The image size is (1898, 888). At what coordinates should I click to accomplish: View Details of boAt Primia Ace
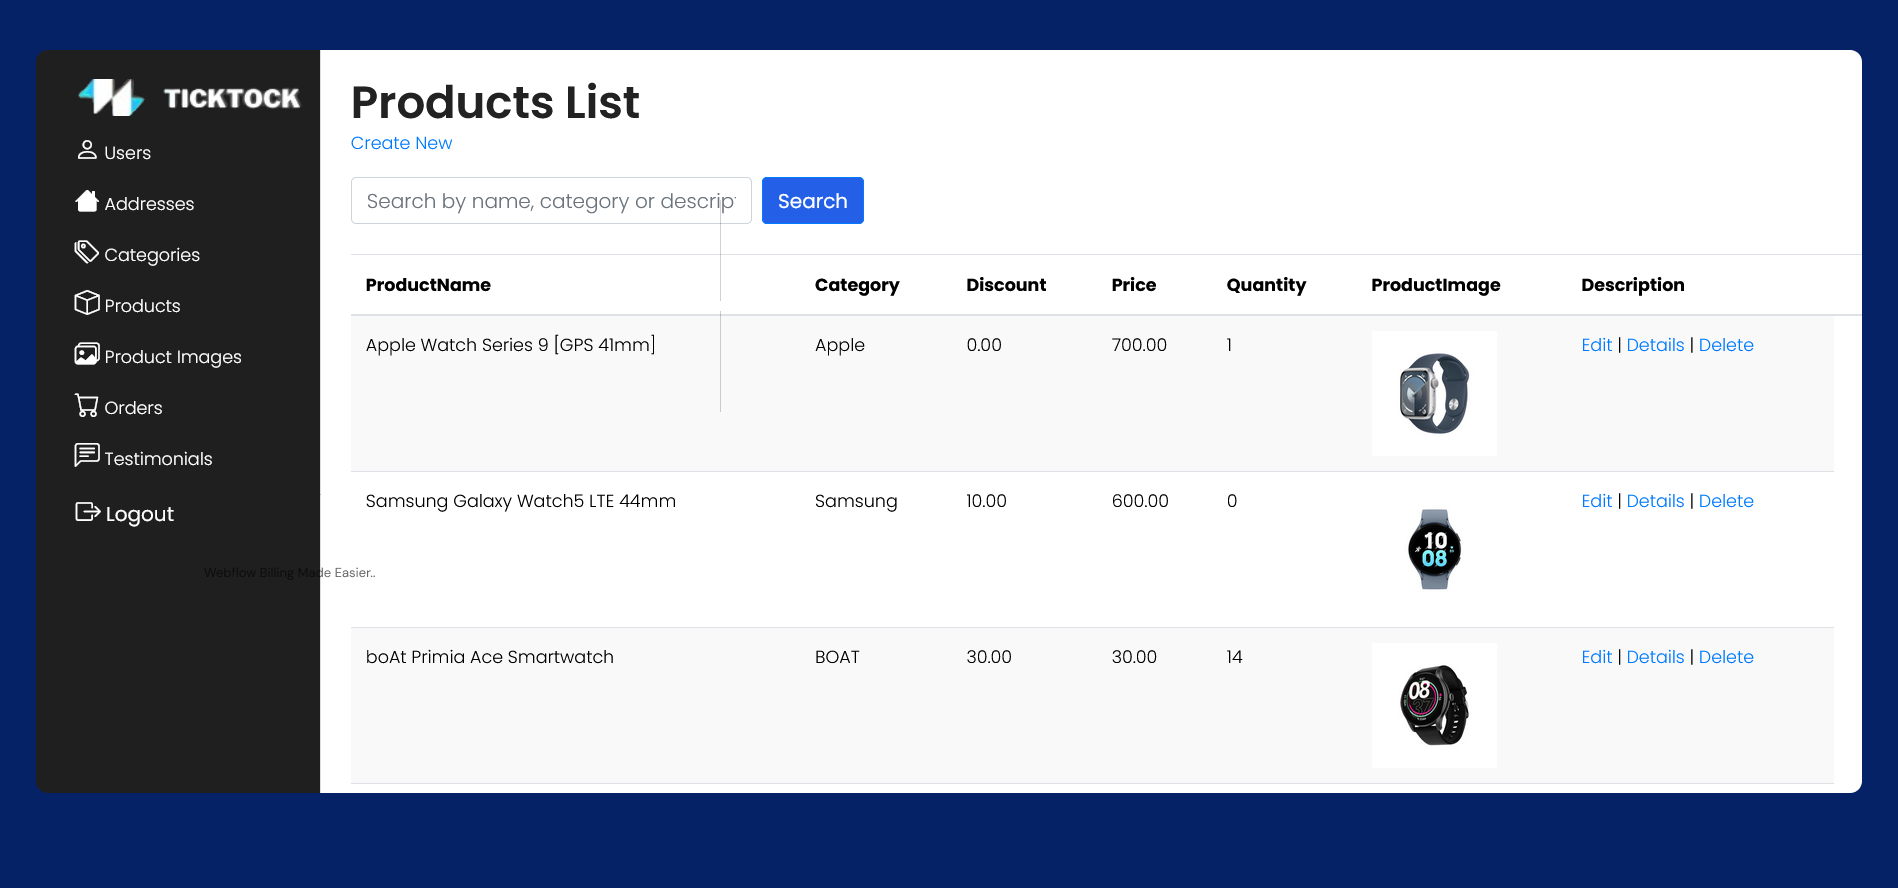[x=1655, y=657]
